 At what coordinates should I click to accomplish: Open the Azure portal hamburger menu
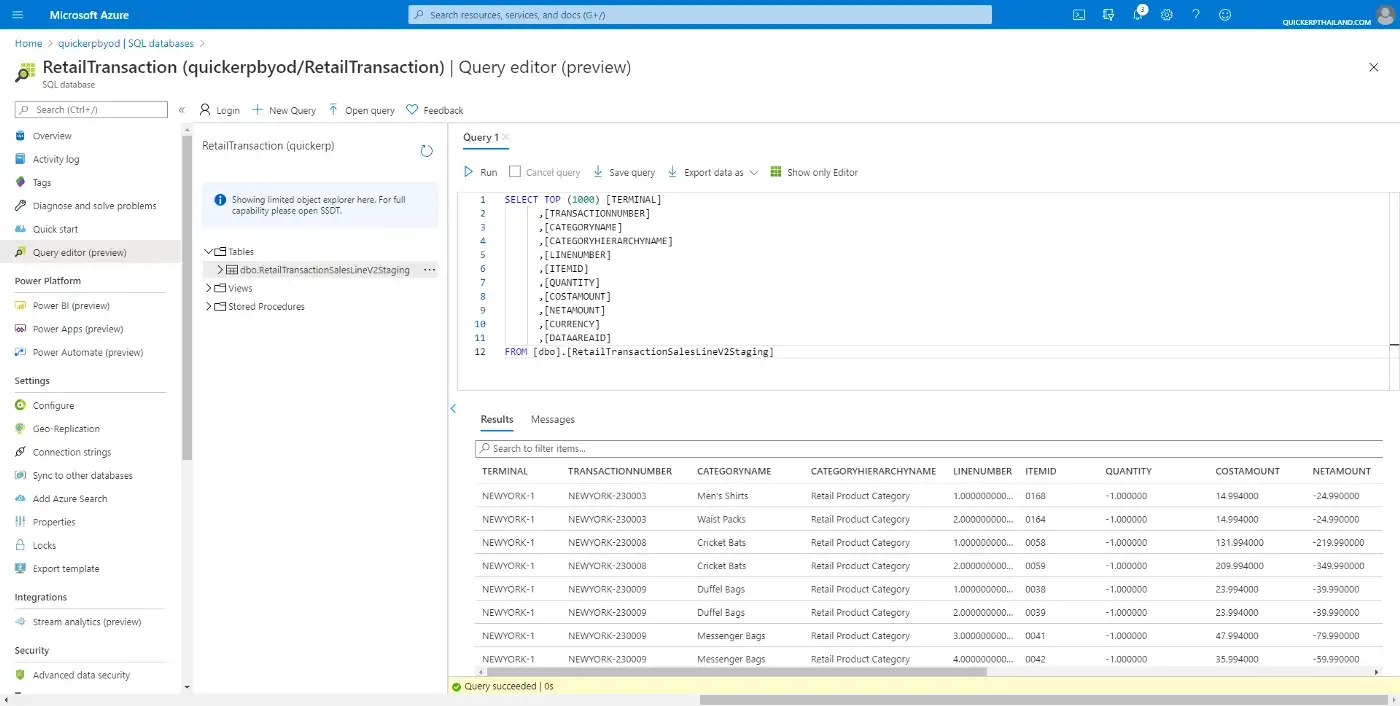pos(17,15)
